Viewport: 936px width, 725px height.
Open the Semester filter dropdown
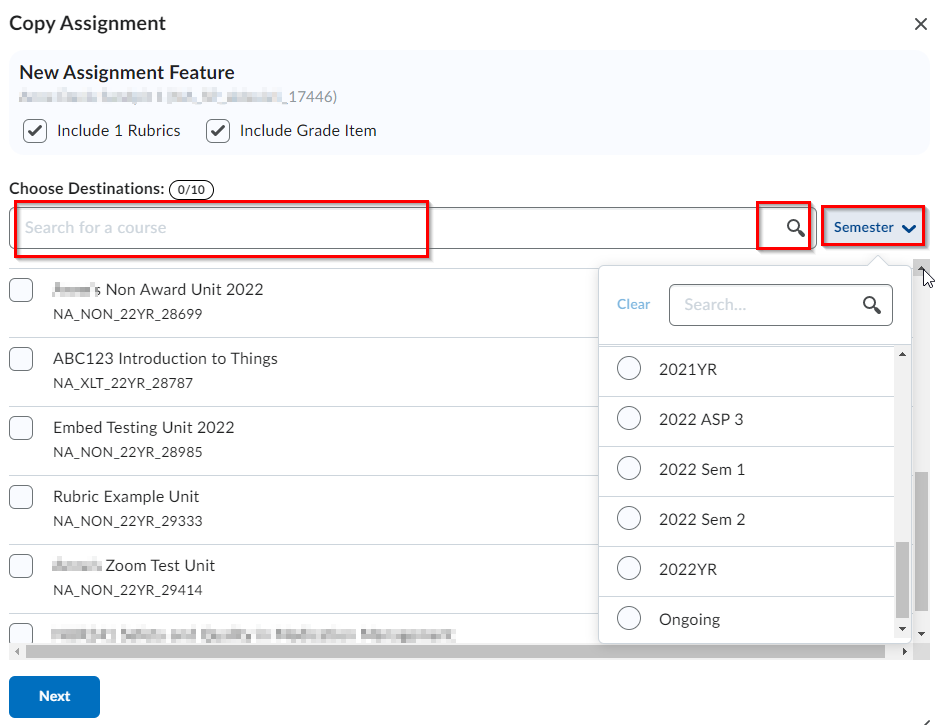pos(873,227)
